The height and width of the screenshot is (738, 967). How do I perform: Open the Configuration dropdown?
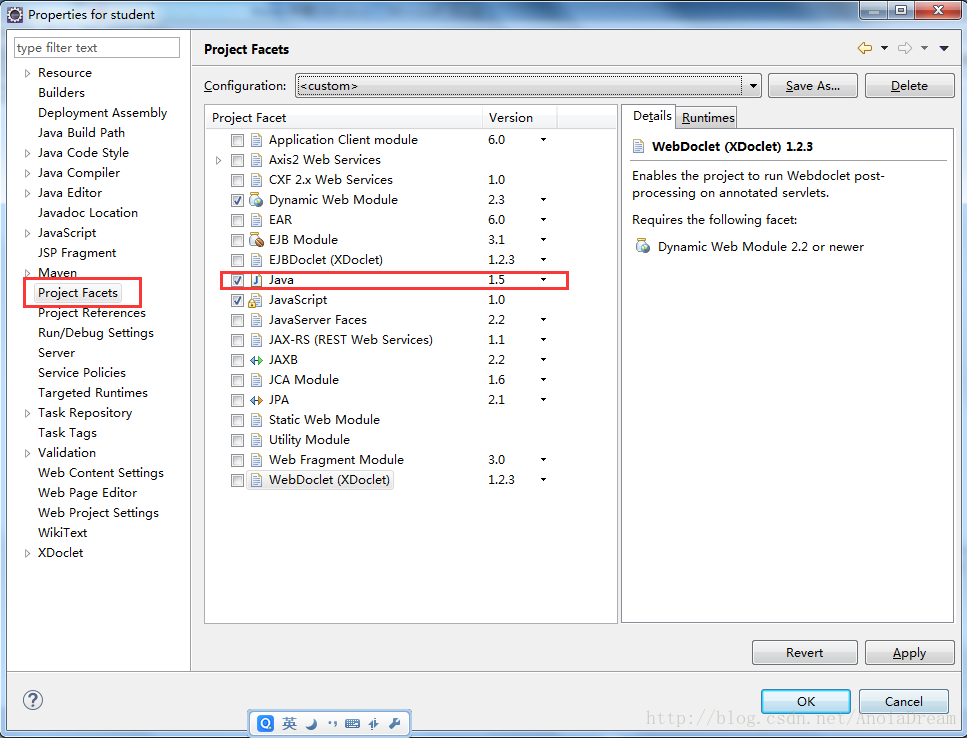point(752,86)
